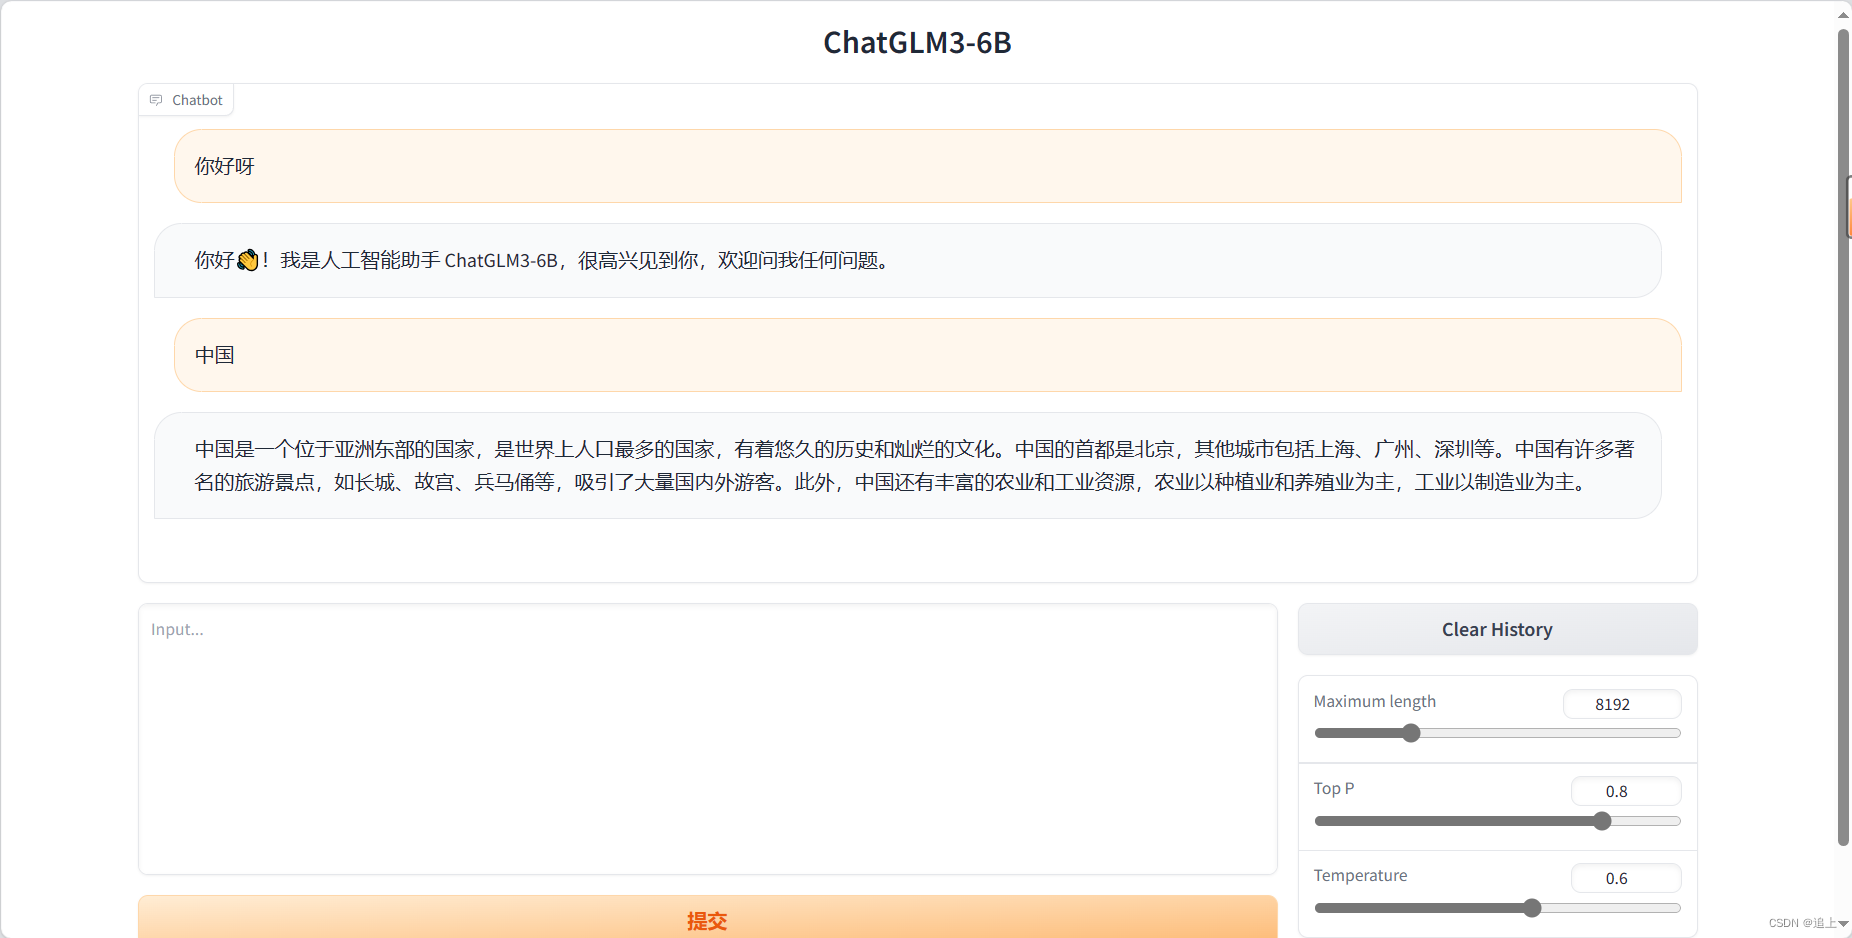This screenshot has width=1852, height=938.
Task: Click the Chatbot label icon
Action: (x=156, y=100)
